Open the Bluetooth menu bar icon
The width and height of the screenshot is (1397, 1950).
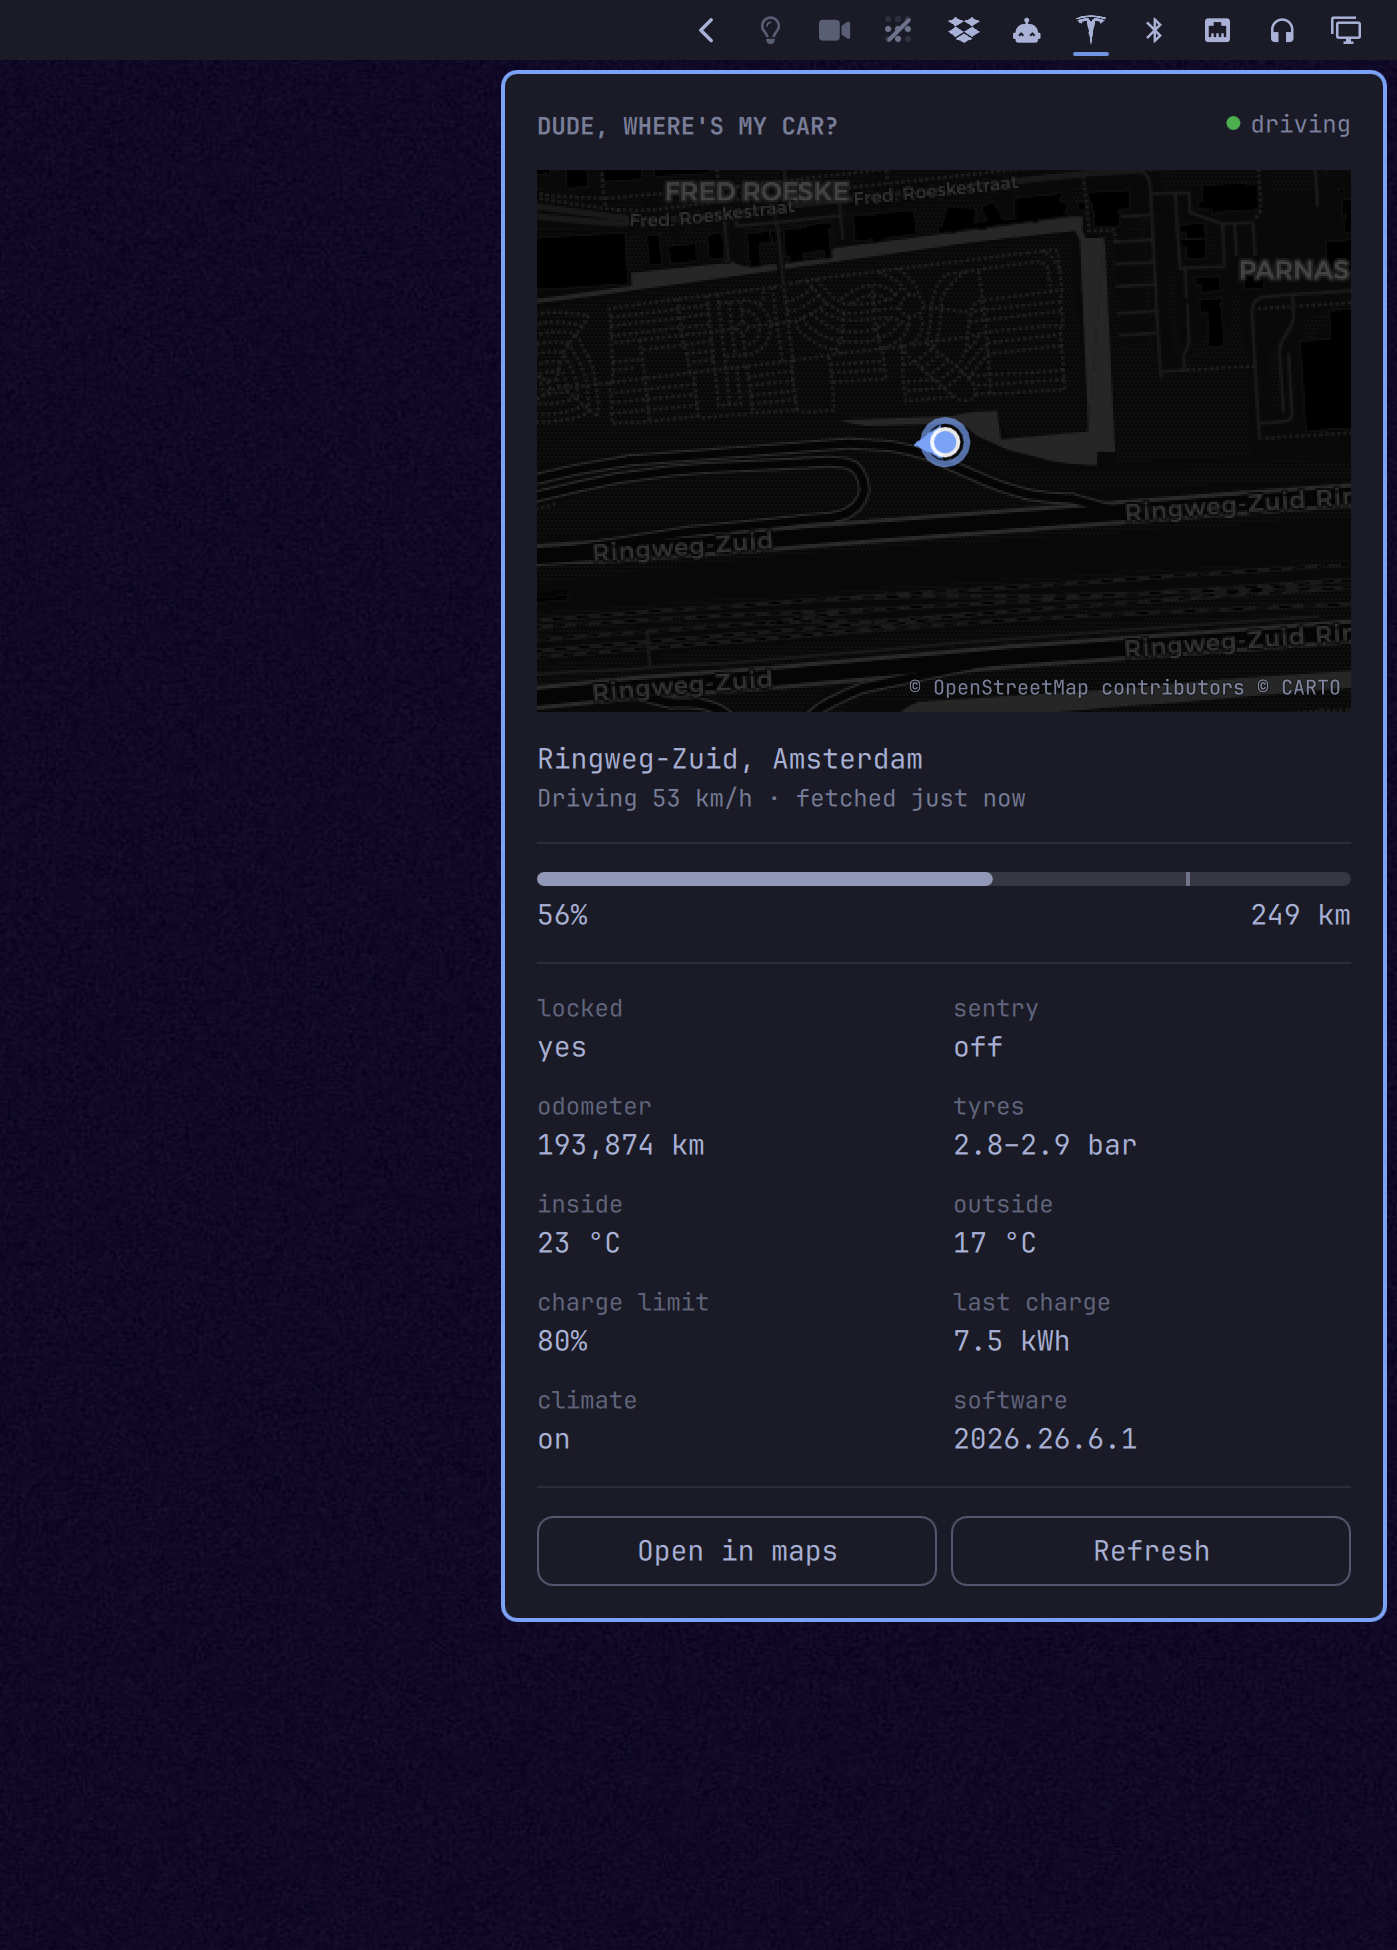point(1154,30)
